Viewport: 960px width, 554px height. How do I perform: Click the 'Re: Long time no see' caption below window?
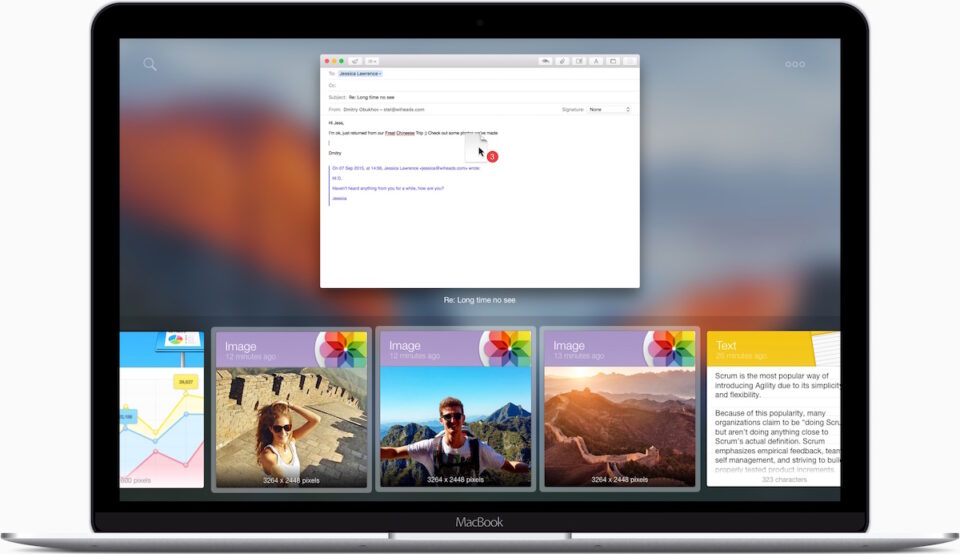(x=479, y=300)
